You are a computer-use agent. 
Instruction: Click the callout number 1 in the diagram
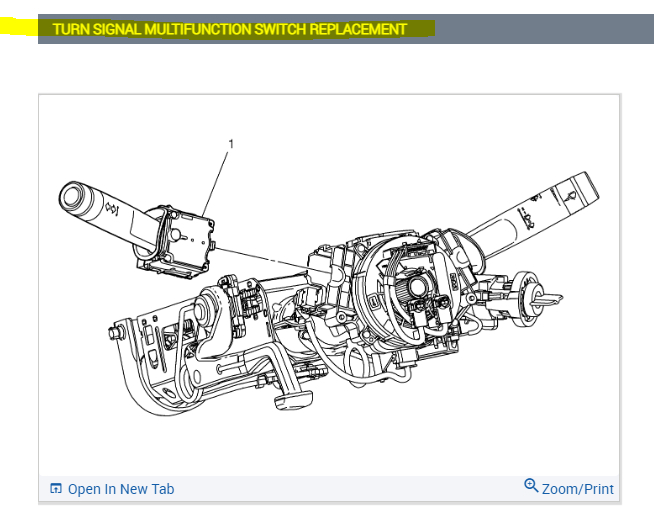click(x=231, y=144)
